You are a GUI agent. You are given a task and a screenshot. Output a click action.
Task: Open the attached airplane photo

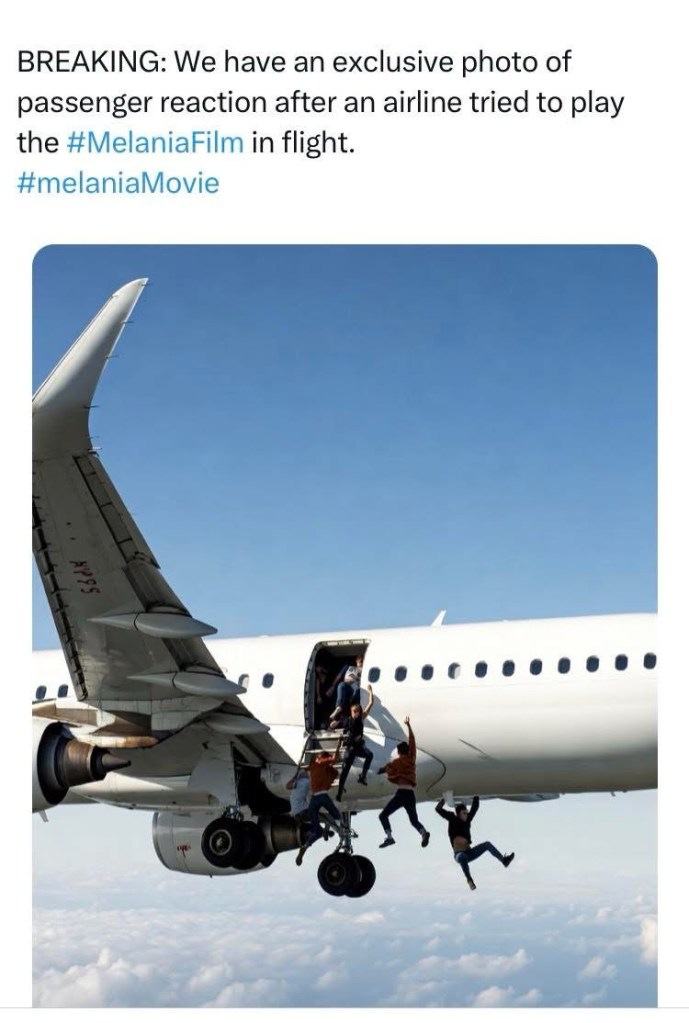pos(344,625)
